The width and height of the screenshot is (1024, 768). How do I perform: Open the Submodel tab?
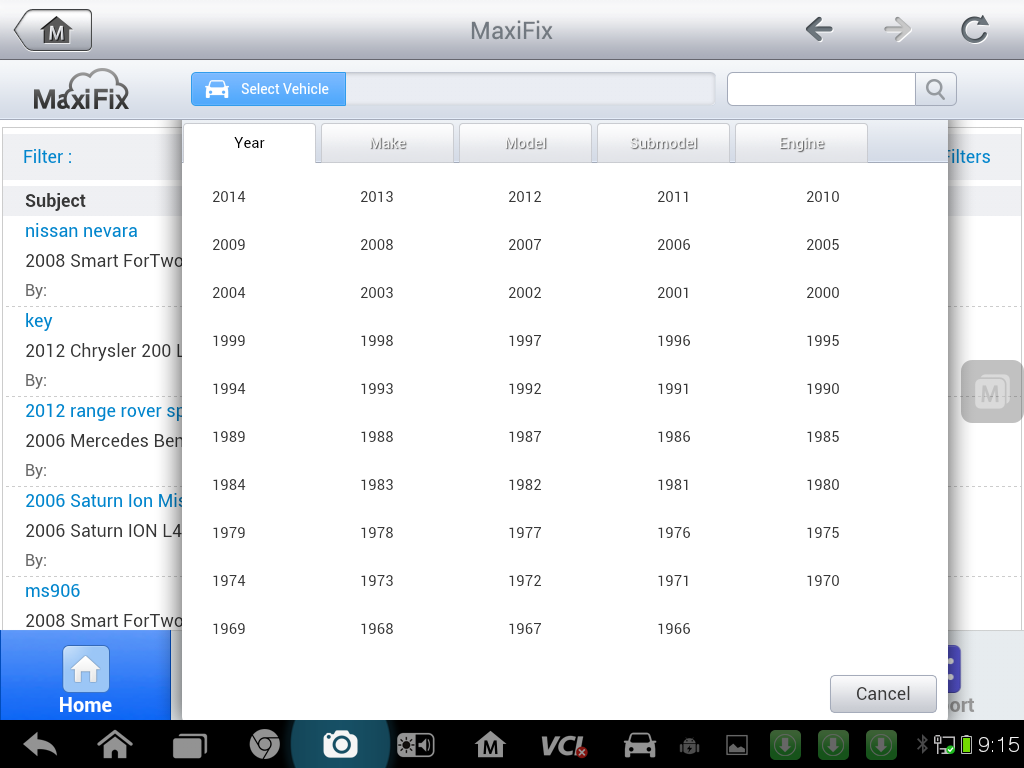click(664, 143)
